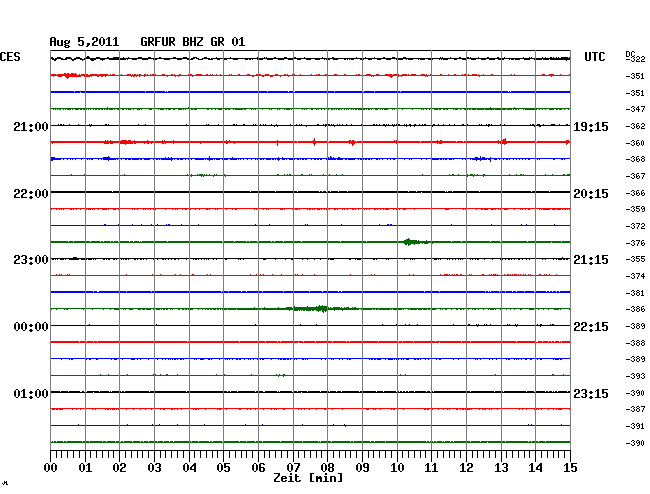Select the "22:00" local time label
Viewport: 650px width, 494px height.
[31, 194]
